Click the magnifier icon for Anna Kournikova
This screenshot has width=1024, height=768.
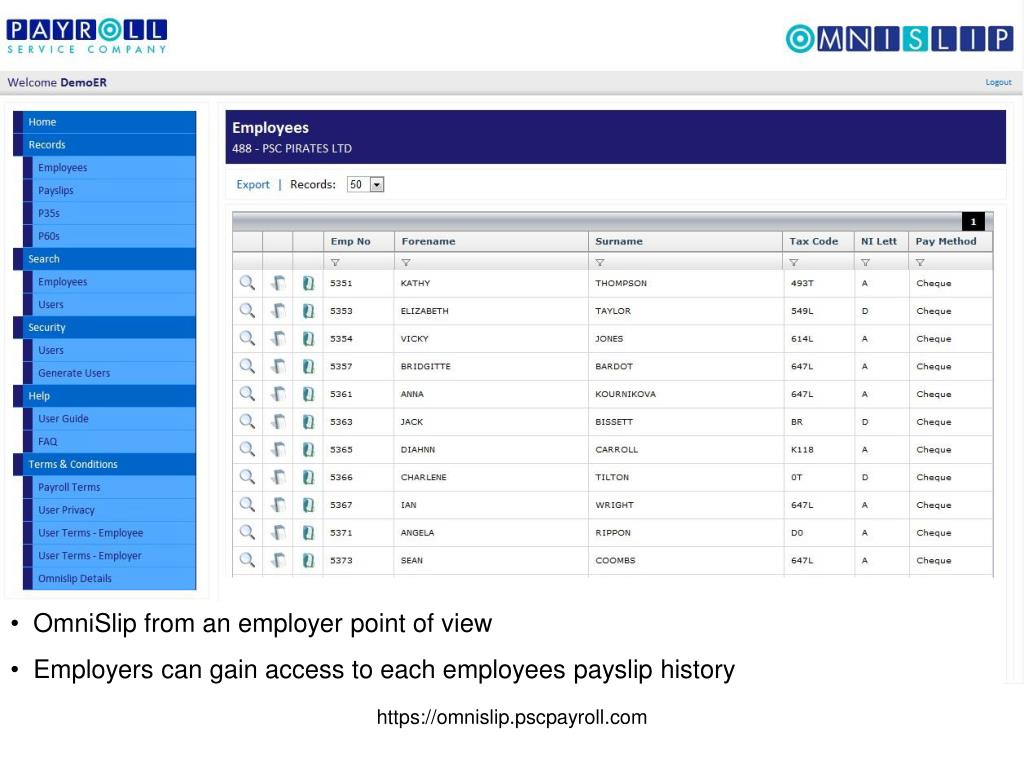click(247, 394)
